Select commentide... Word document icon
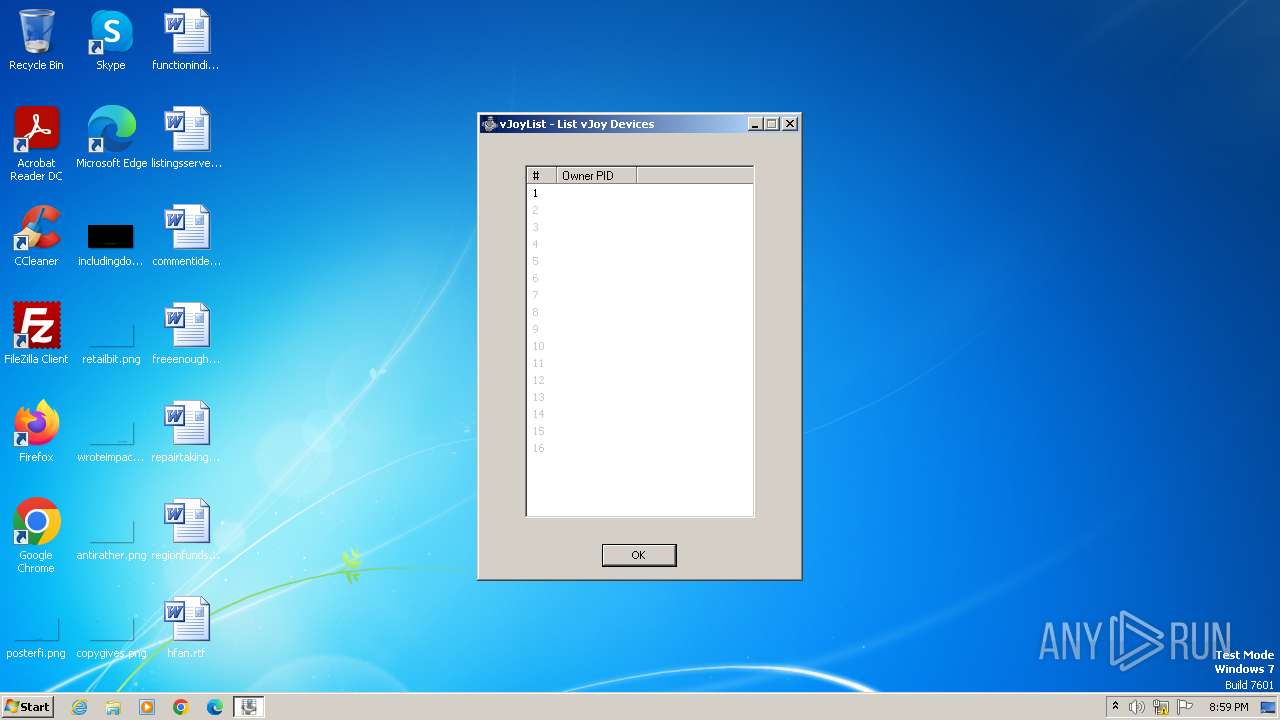 coord(186,236)
